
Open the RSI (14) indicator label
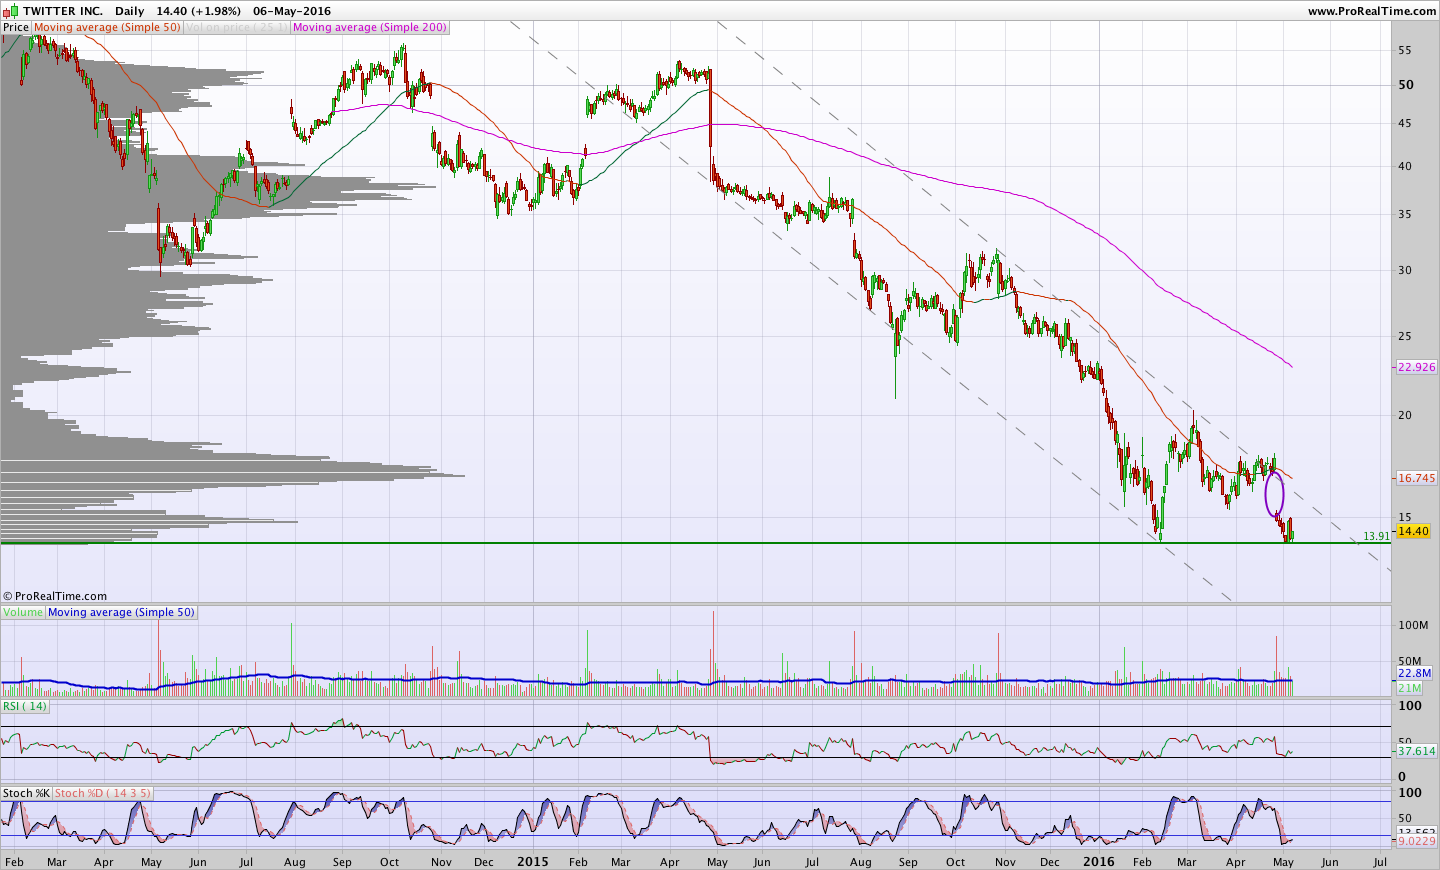[x=25, y=706]
